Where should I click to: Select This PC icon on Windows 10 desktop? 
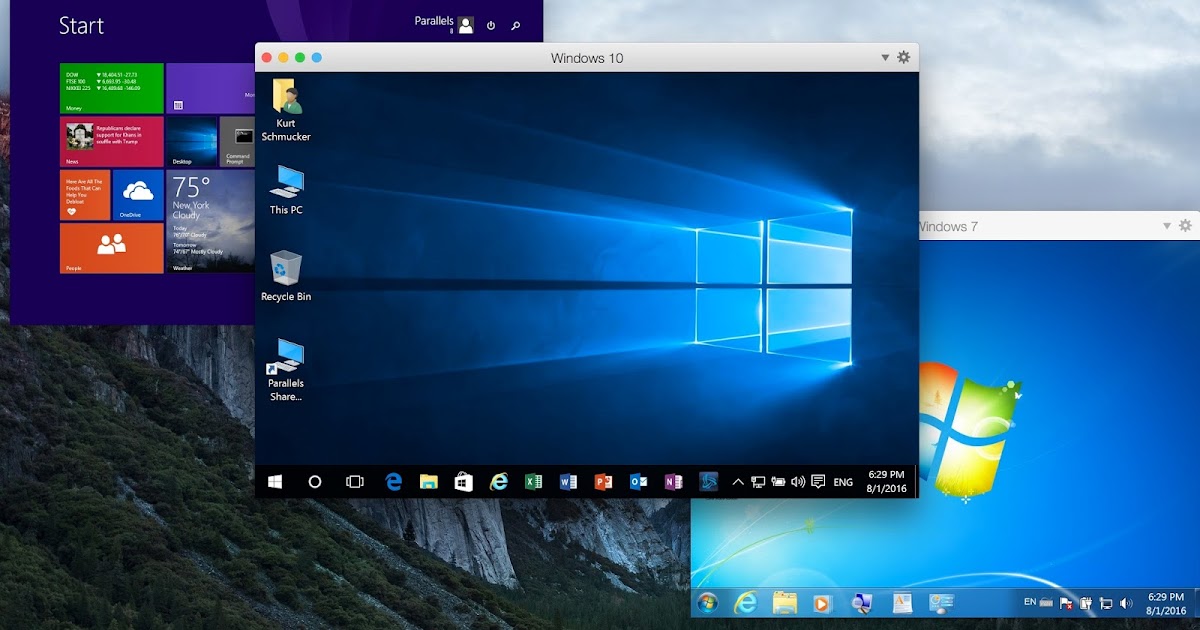[286, 190]
